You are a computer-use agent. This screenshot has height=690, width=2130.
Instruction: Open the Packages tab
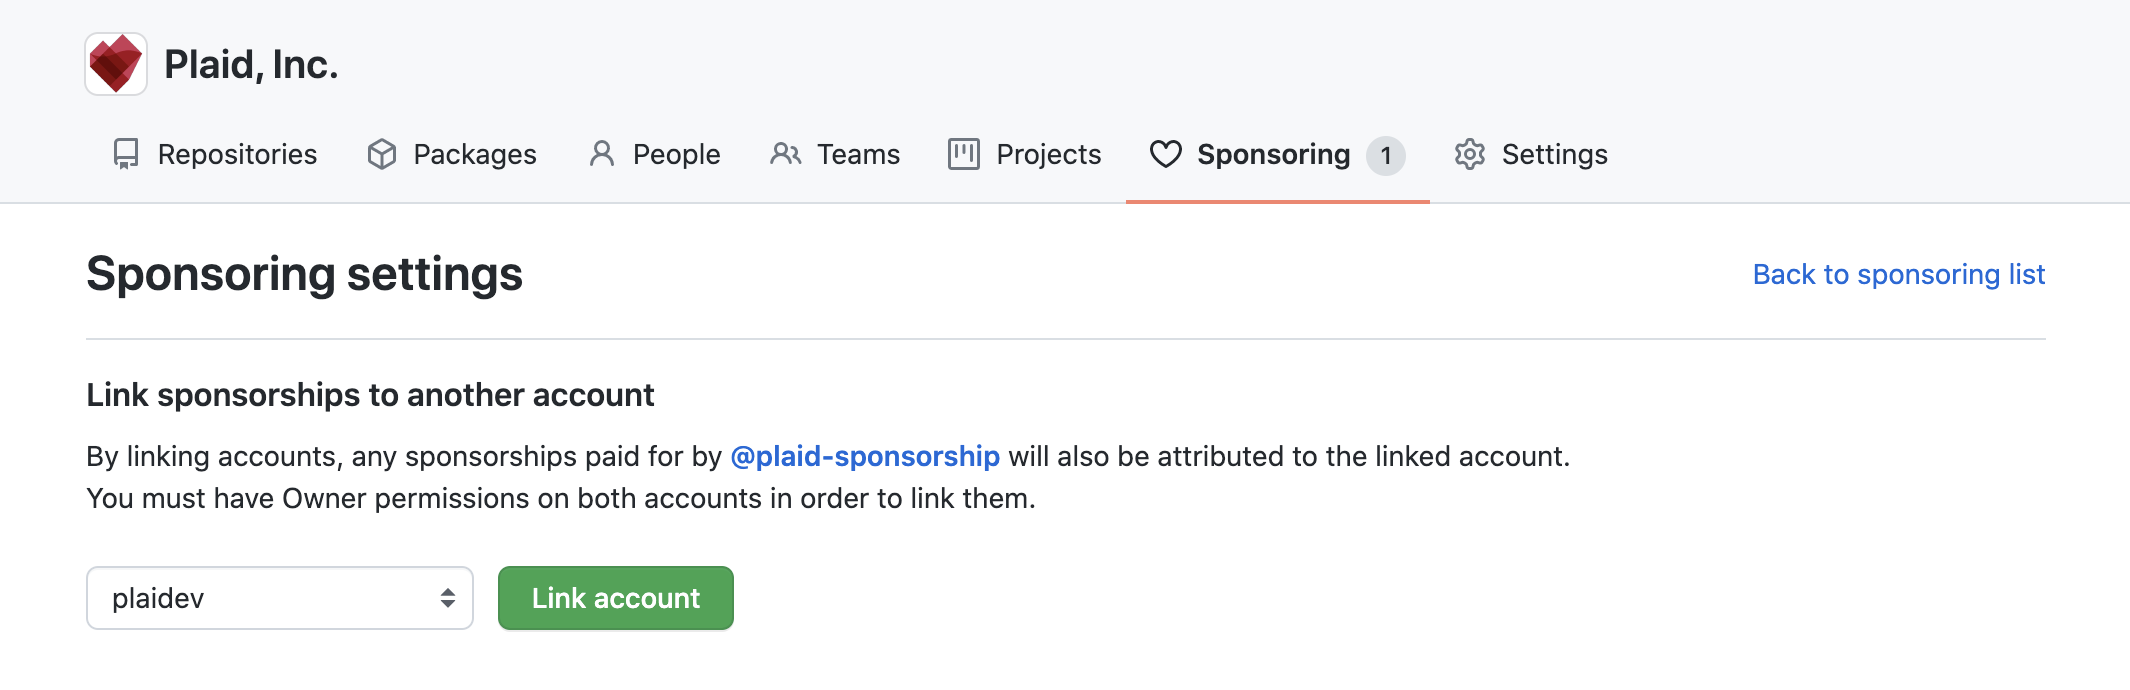(x=475, y=154)
